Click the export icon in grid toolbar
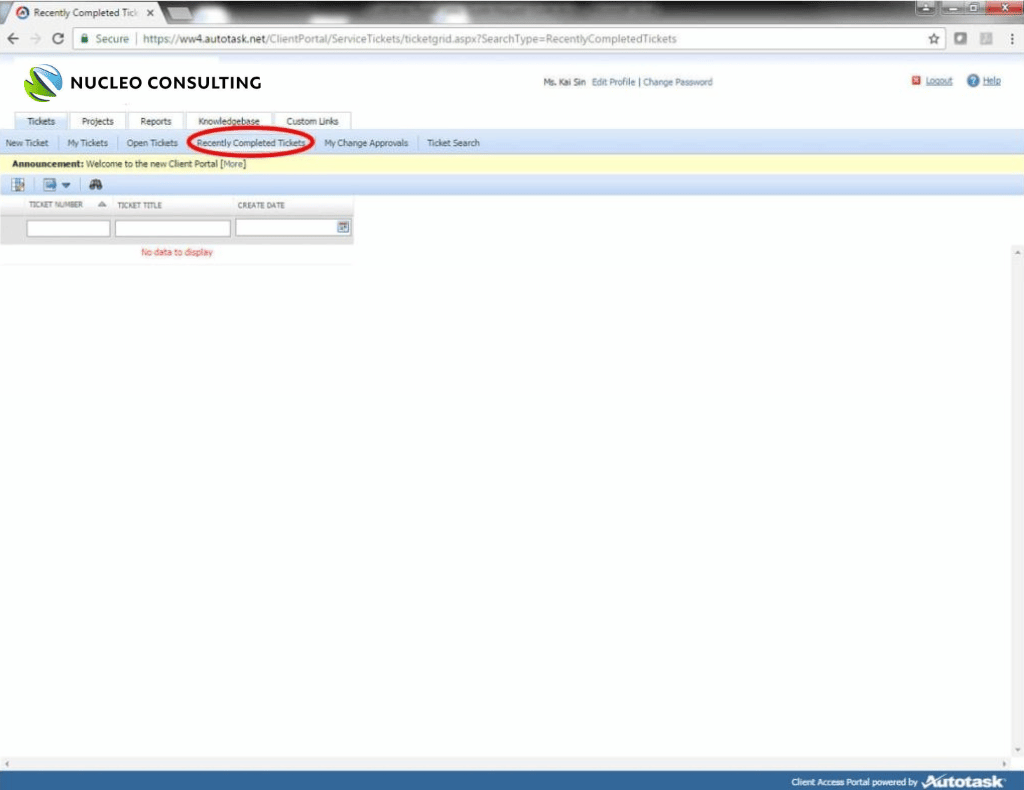This screenshot has height=790, width=1024. point(49,184)
